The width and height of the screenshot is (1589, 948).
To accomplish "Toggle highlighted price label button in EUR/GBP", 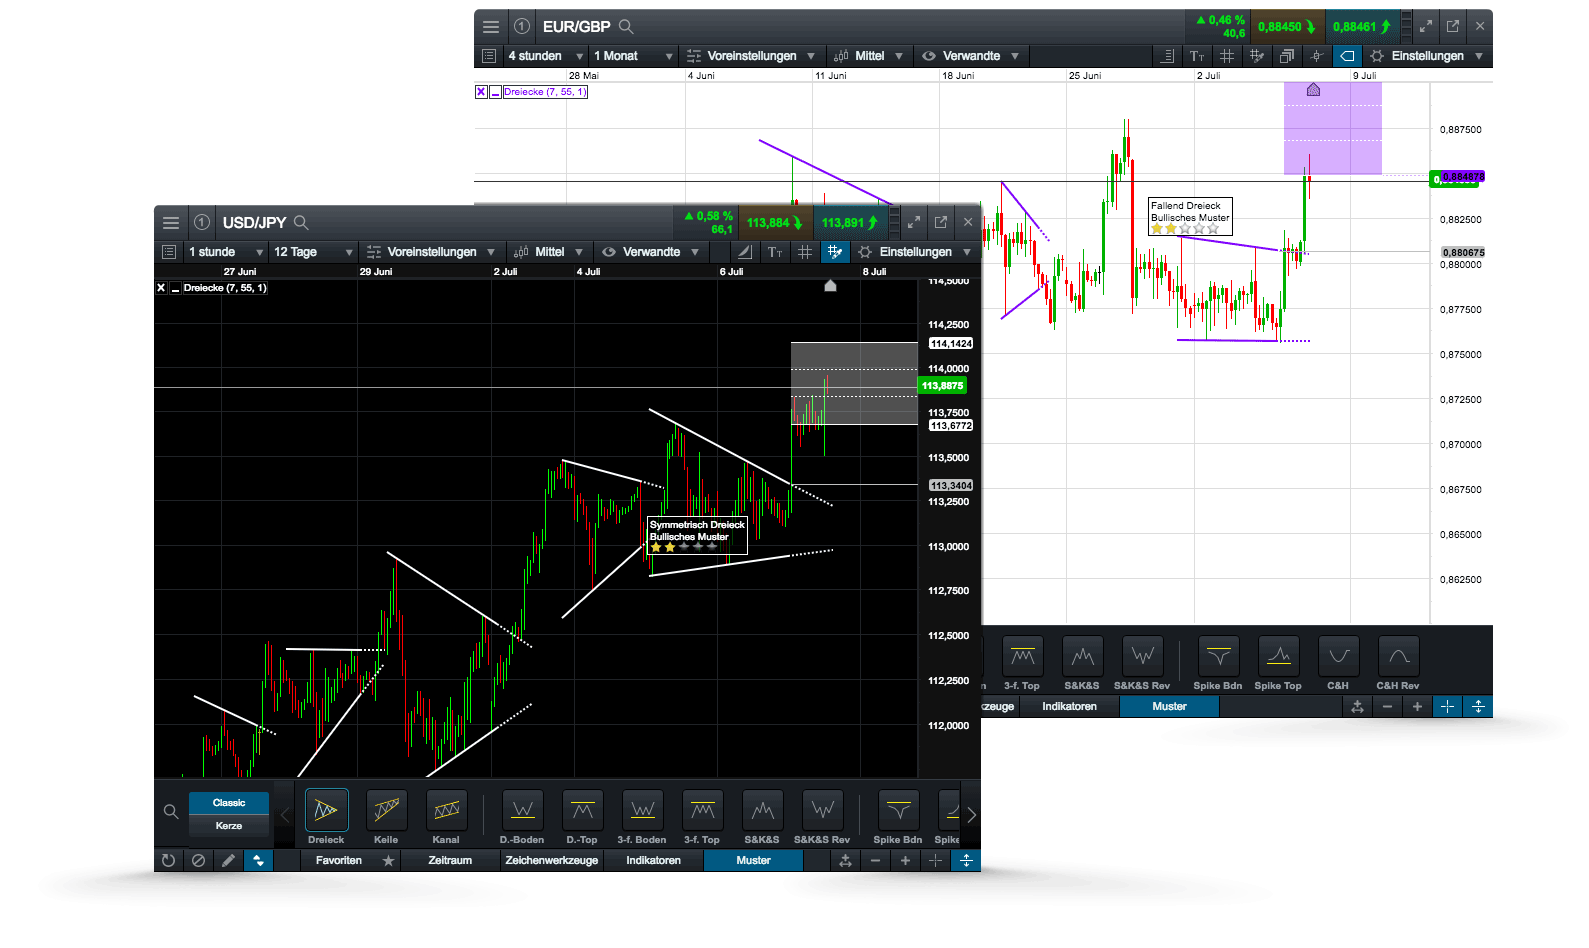I will (x=1347, y=56).
